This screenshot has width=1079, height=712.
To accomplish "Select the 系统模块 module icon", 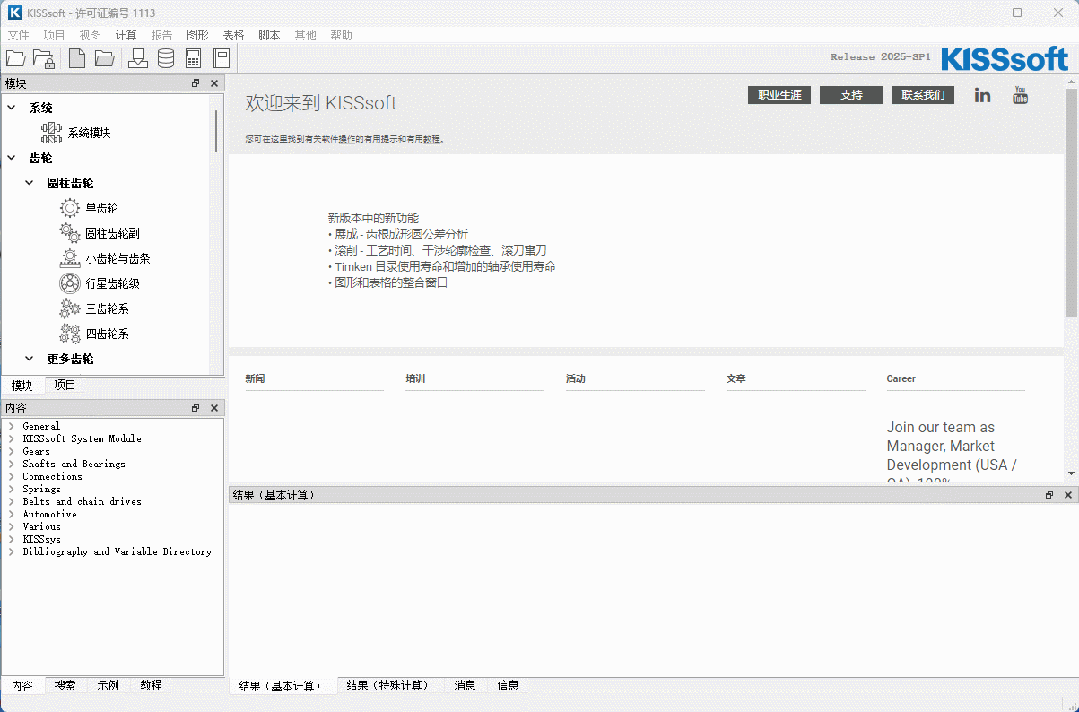I will [52, 132].
